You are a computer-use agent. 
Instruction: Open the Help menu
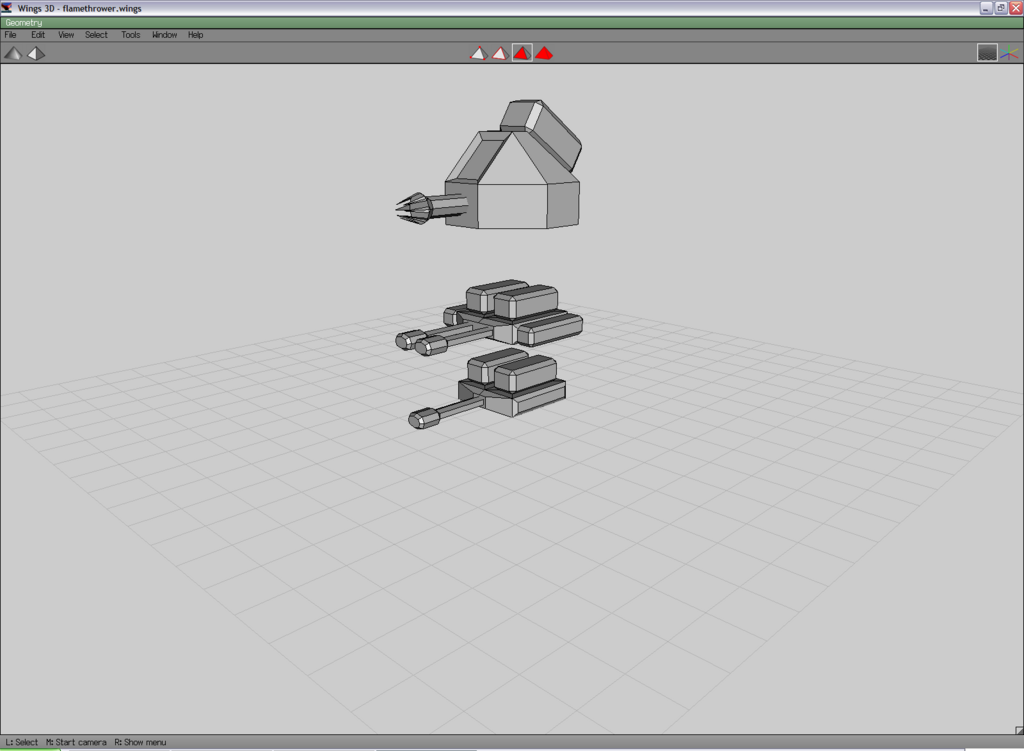(195, 35)
